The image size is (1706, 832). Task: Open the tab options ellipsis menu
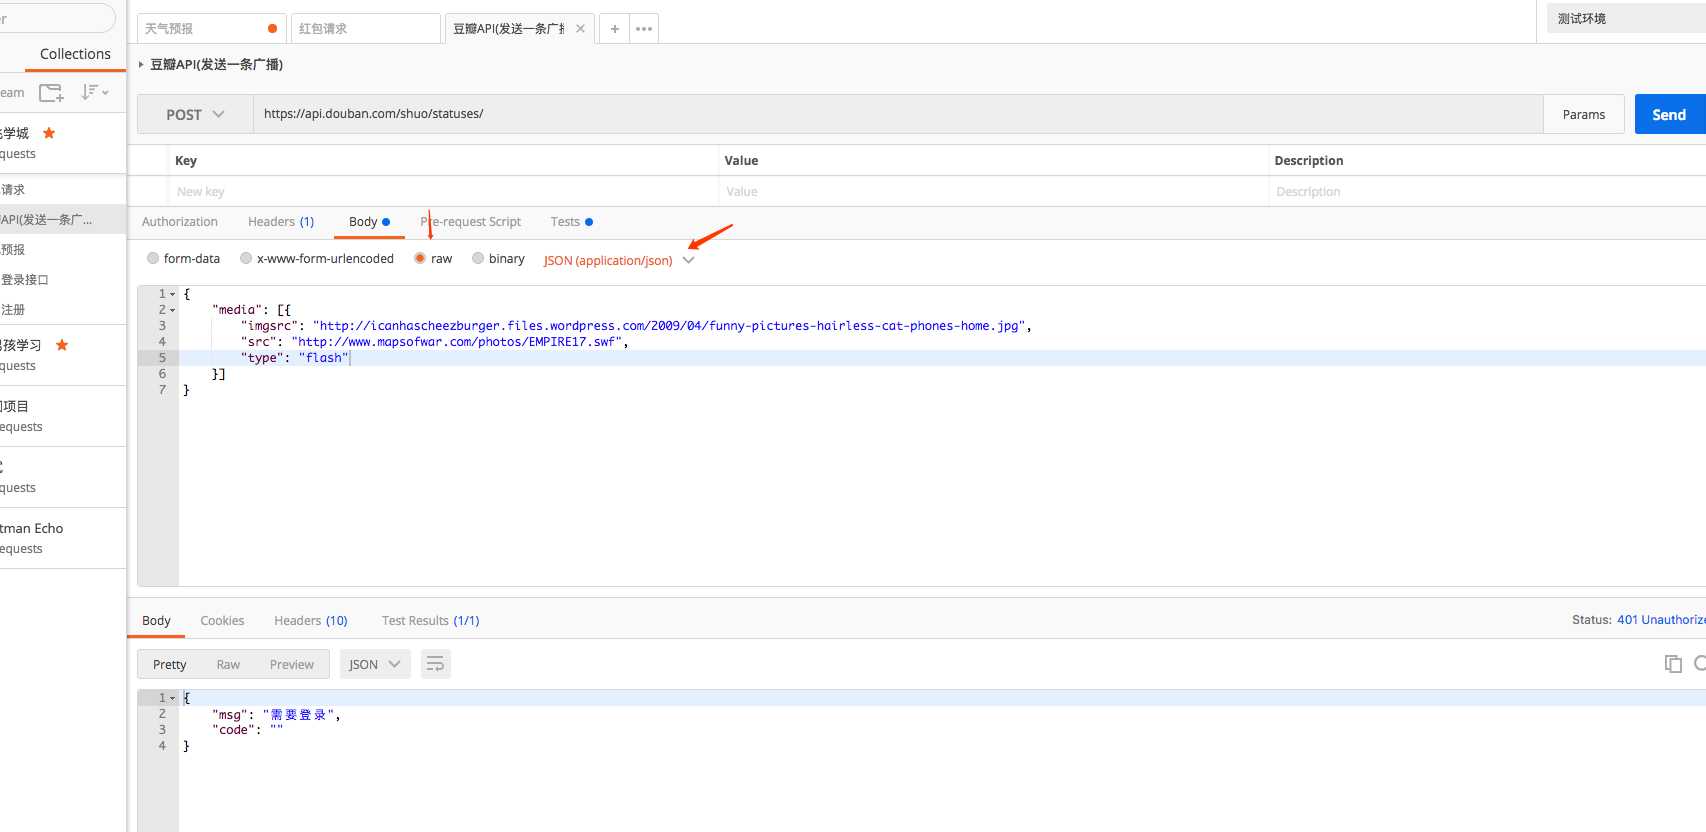(644, 29)
